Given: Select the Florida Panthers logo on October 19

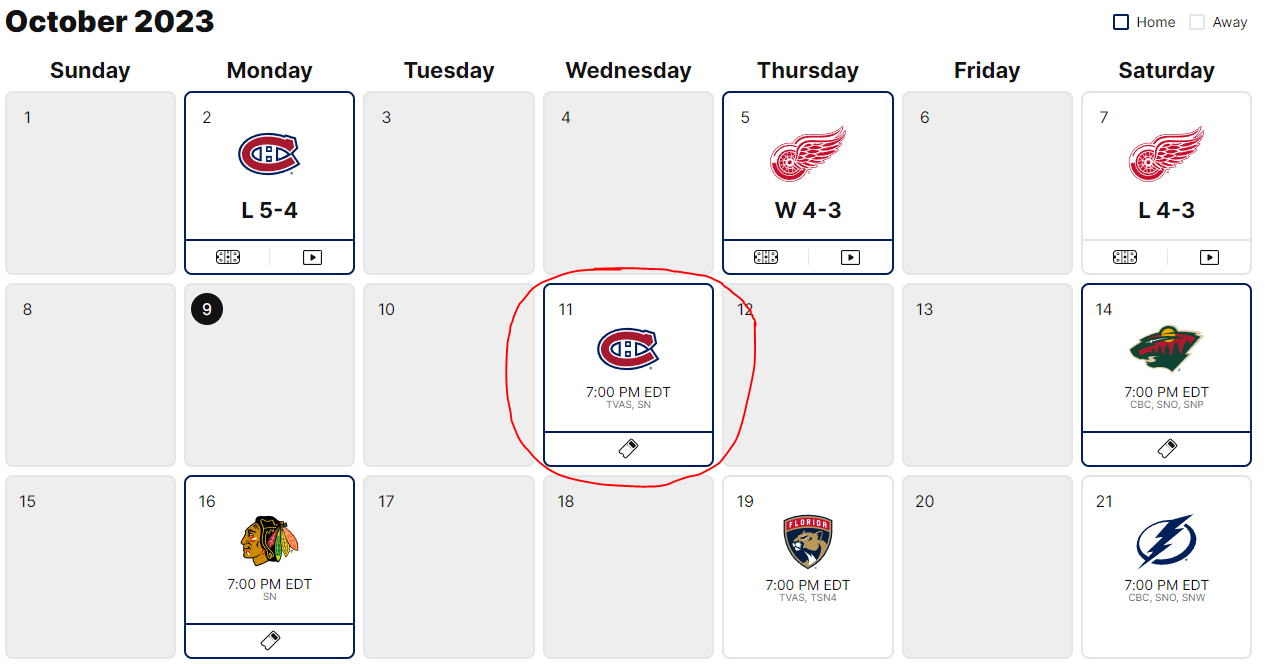Looking at the screenshot, I should tap(808, 542).
